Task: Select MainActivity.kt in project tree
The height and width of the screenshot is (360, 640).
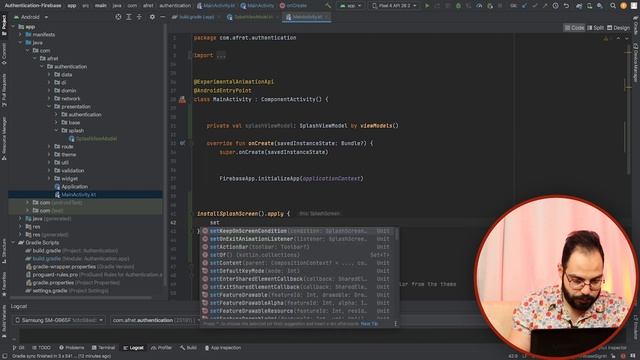Action: pos(85,195)
